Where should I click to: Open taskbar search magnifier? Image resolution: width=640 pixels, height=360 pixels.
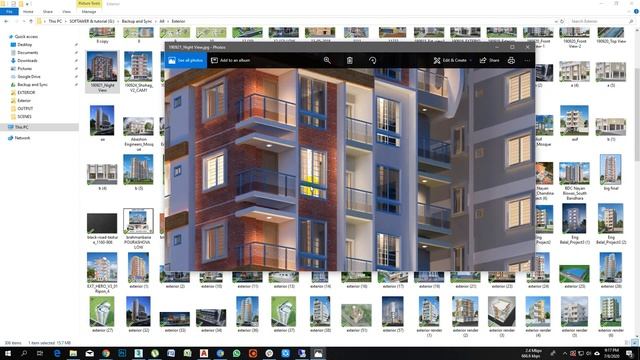click(x=24, y=353)
